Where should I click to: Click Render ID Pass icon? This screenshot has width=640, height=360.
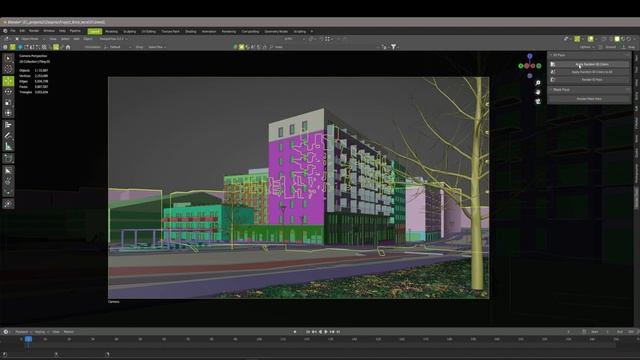coord(553,80)
